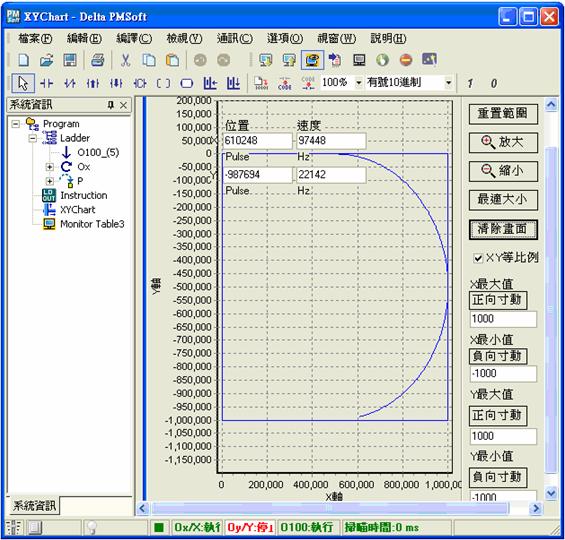Click the 清除畫面 button
The image size is (565, 540).
point(503,229)
